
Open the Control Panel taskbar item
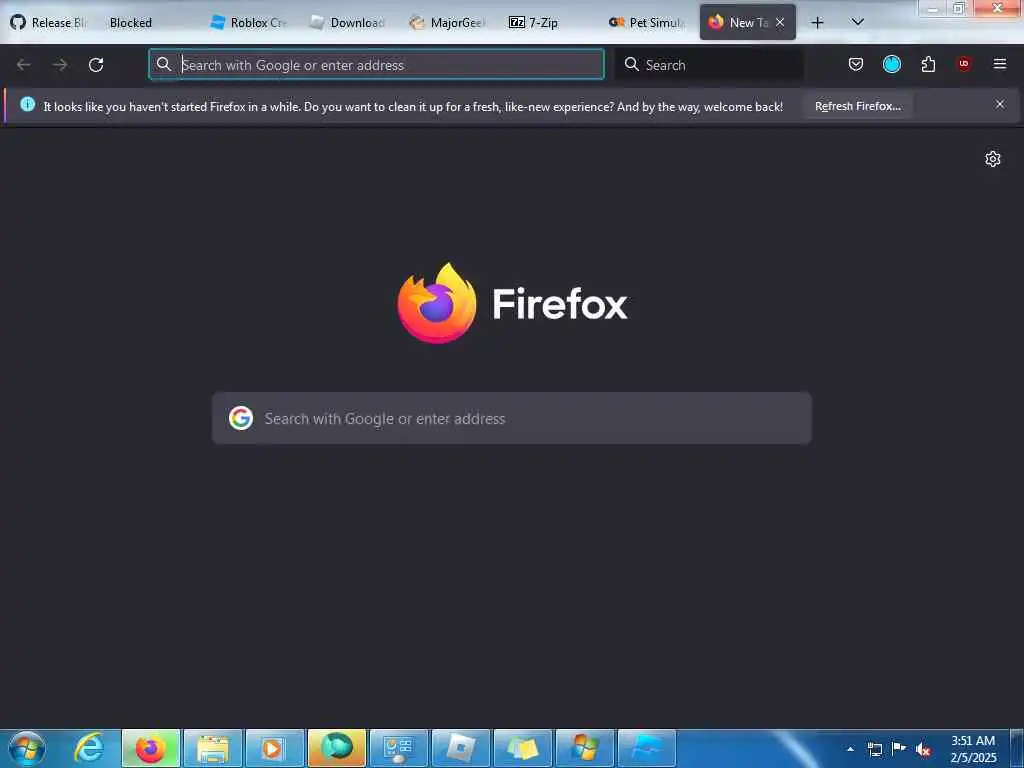point(399,748)
